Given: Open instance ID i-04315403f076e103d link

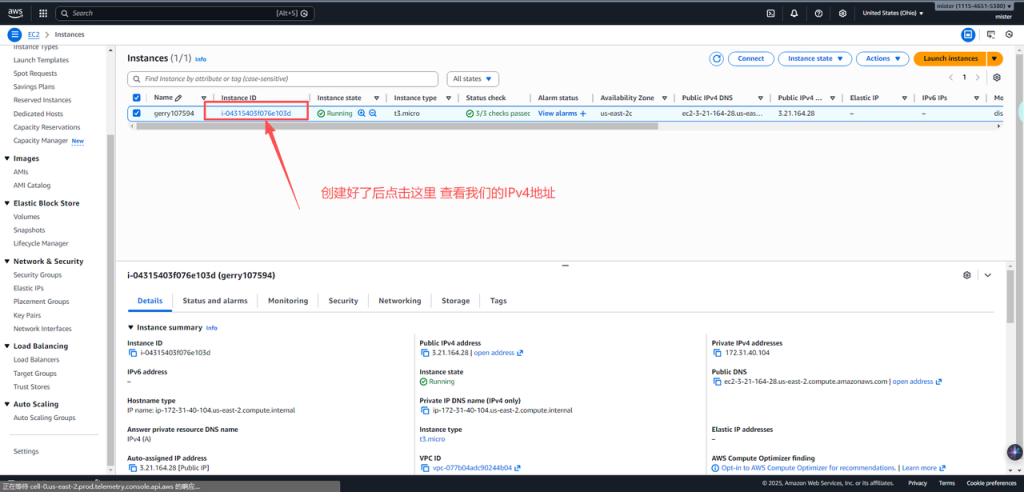Looking at the screenshot, I should 255,113.
